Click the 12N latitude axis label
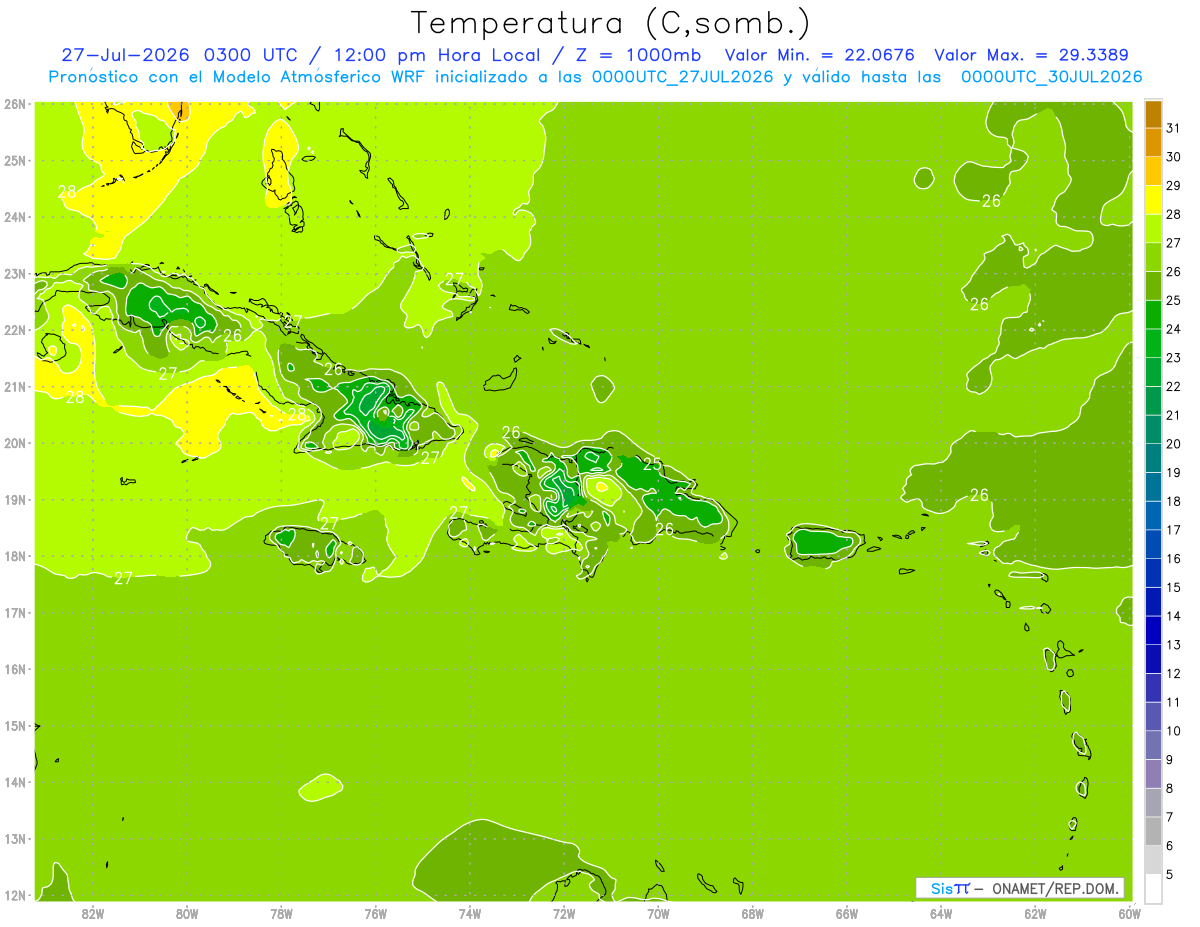The height and width of the screenshot is (927, 1200). coord(15,895)
